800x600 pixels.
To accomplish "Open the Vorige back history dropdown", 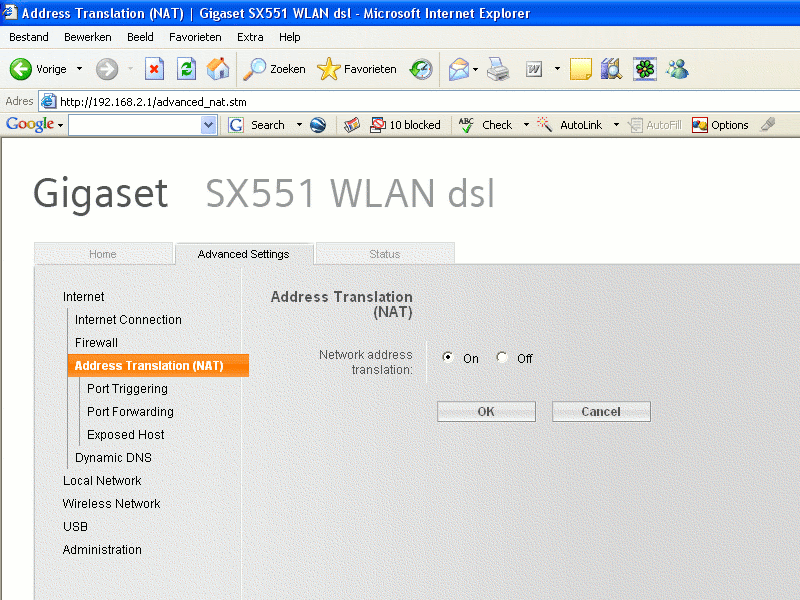I will coord(79,68).
